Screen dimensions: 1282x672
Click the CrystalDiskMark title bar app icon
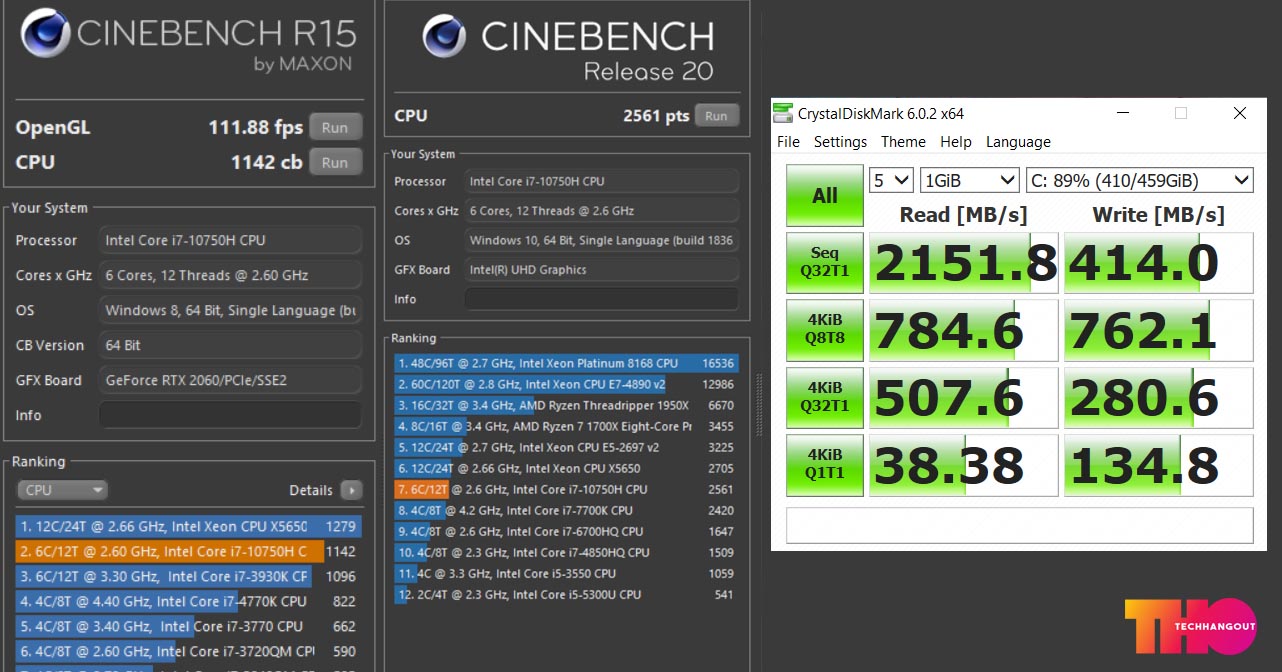[x=782, y=114]
